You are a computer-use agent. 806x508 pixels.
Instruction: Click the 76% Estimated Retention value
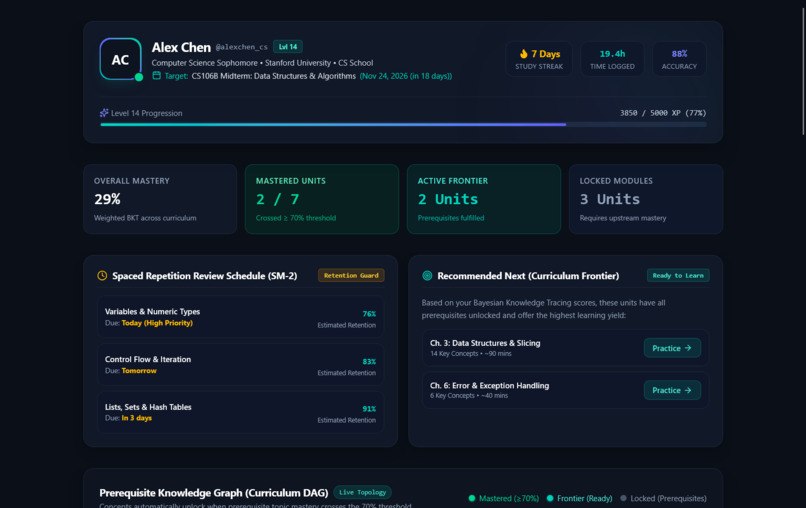coord(369,314)
